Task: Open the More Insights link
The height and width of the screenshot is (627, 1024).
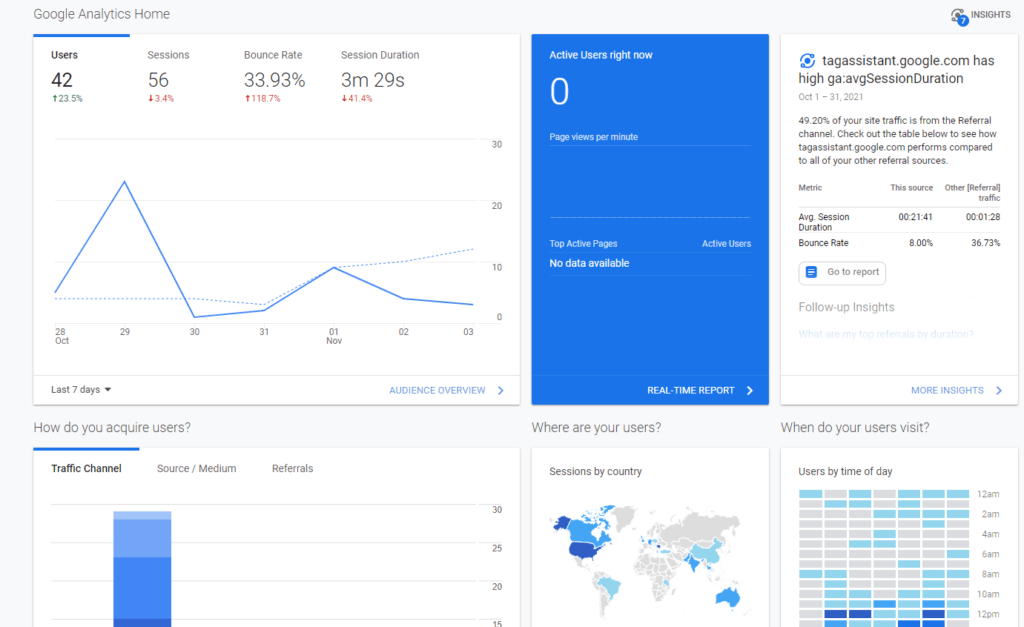Action: tap(948, 391)
